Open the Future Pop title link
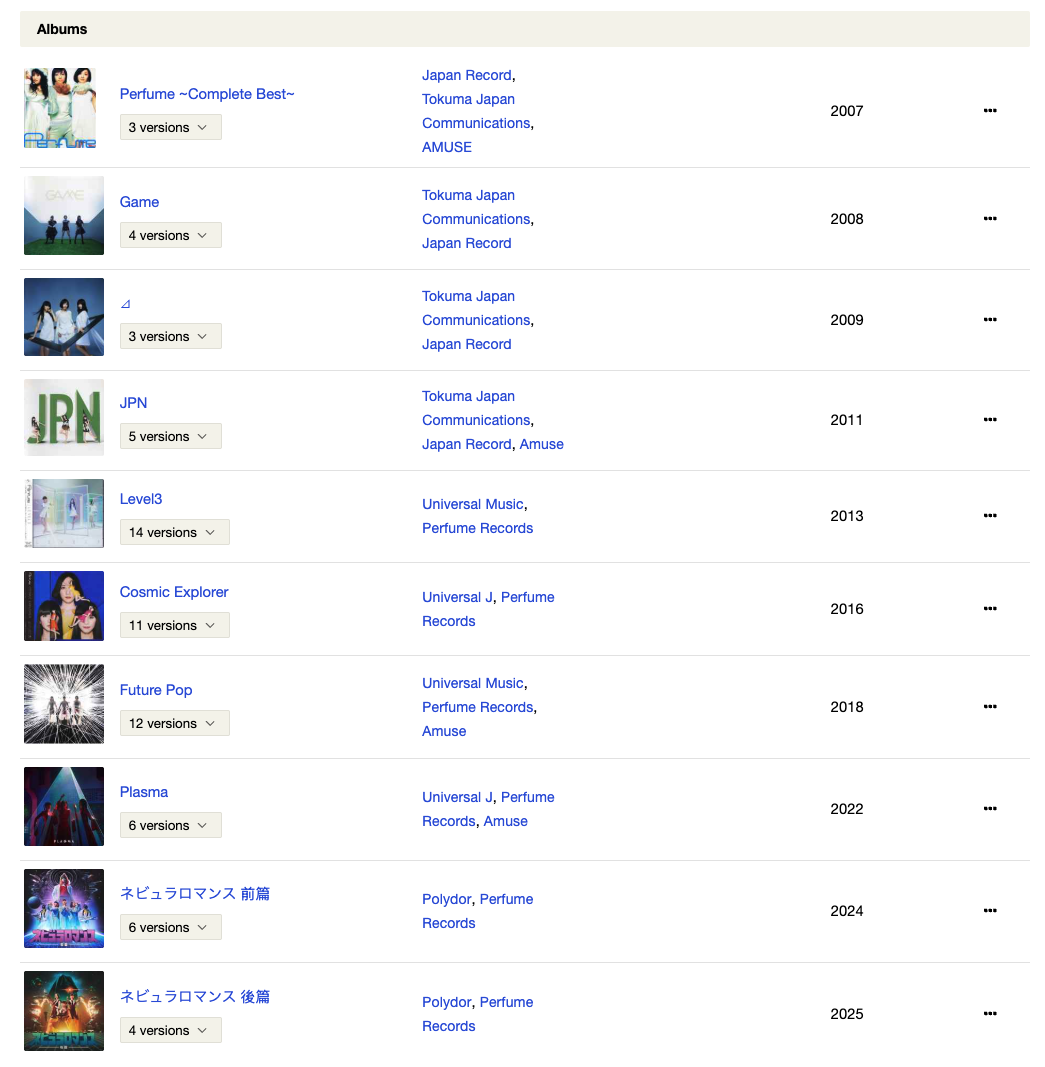This screenshot has height=1067, width=1045. [156, 690]
